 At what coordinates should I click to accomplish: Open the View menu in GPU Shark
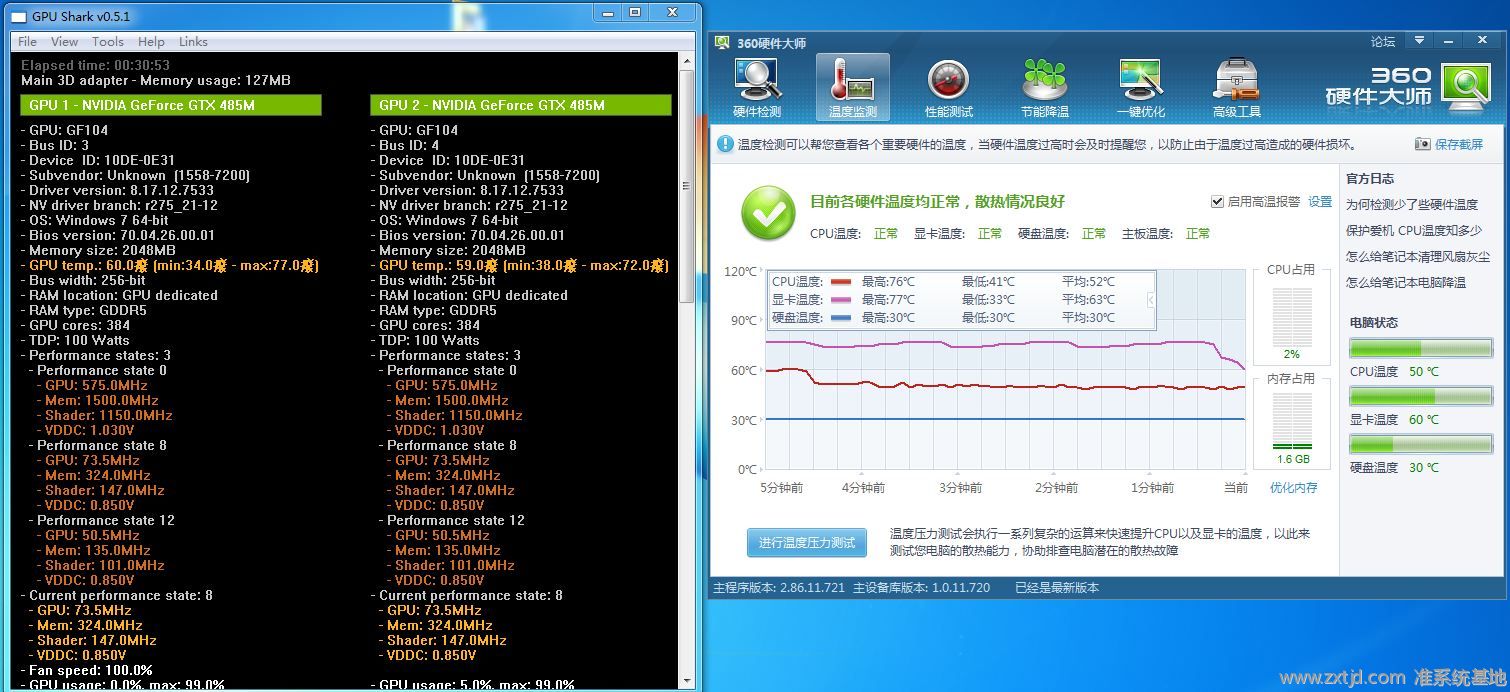64,42
